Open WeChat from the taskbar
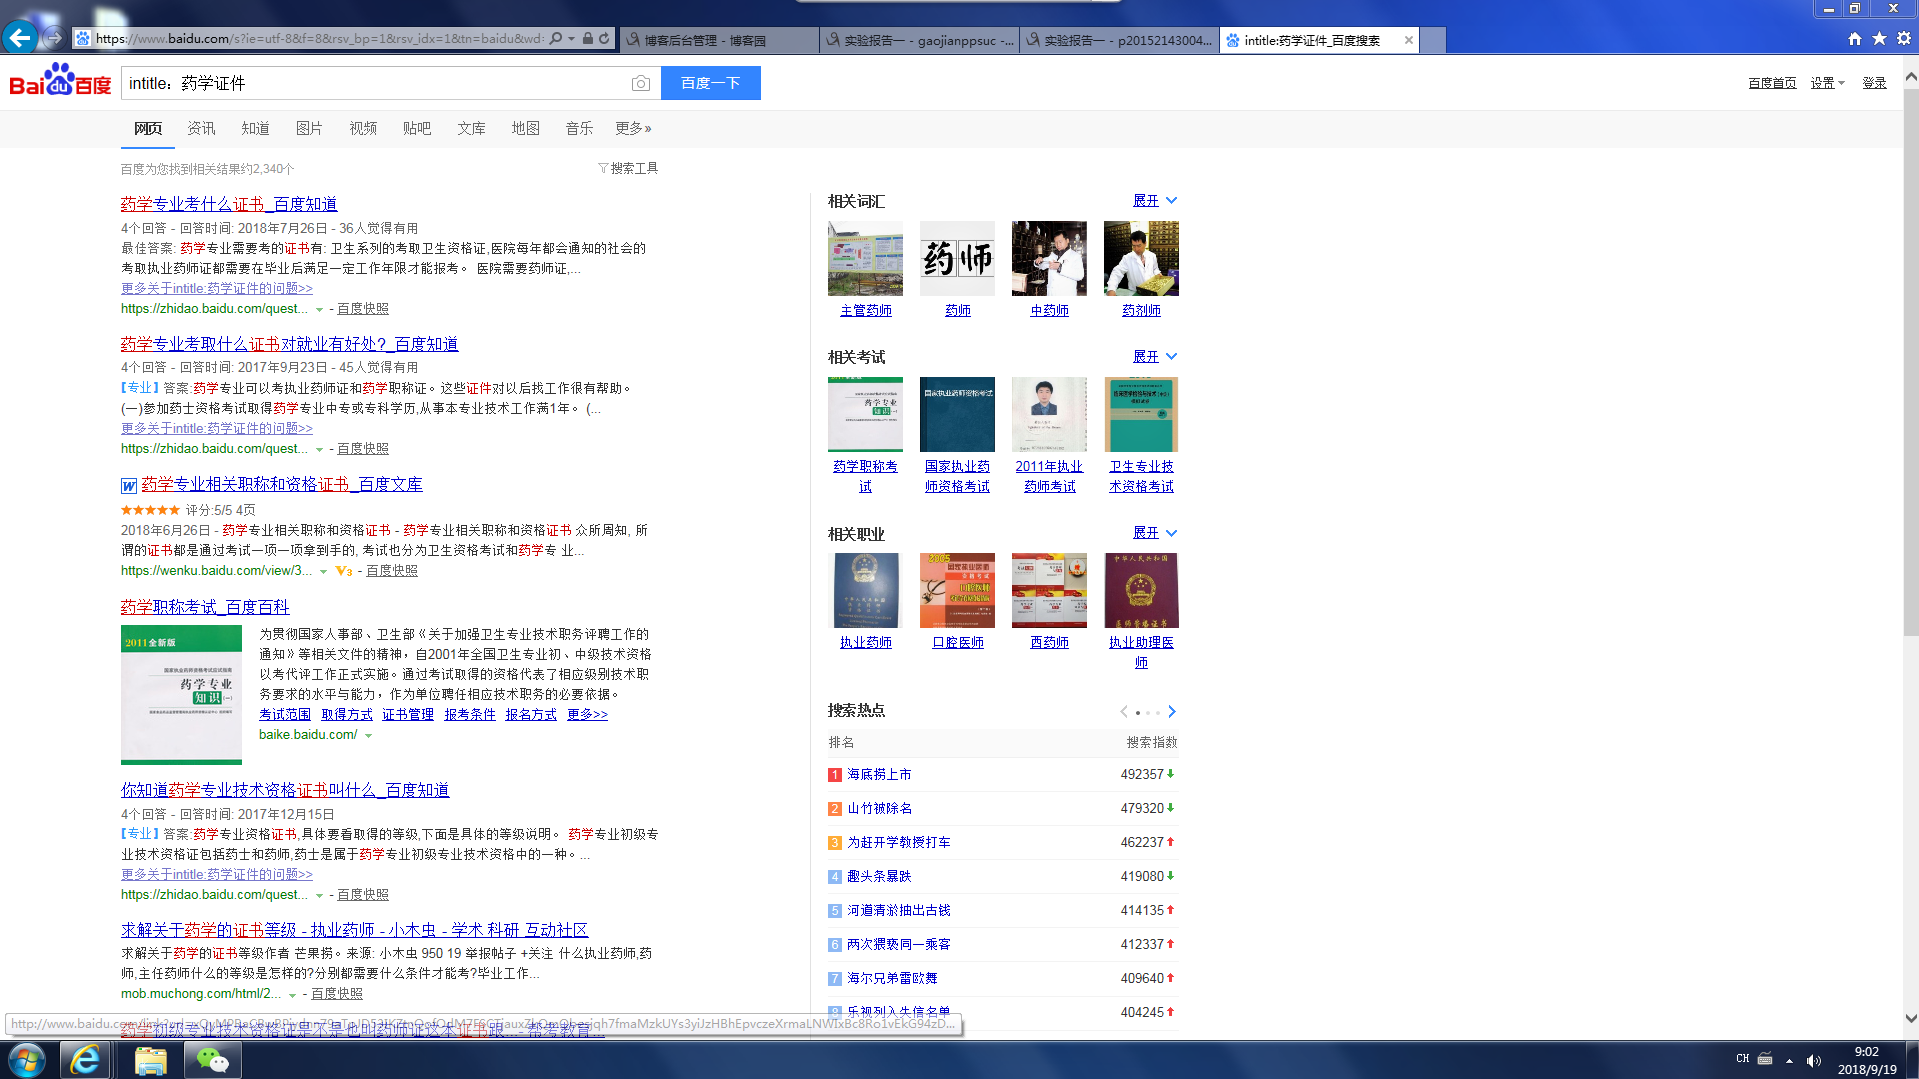The height and width of the screenshot is (1079, 1919). [x=212, y=1060]
